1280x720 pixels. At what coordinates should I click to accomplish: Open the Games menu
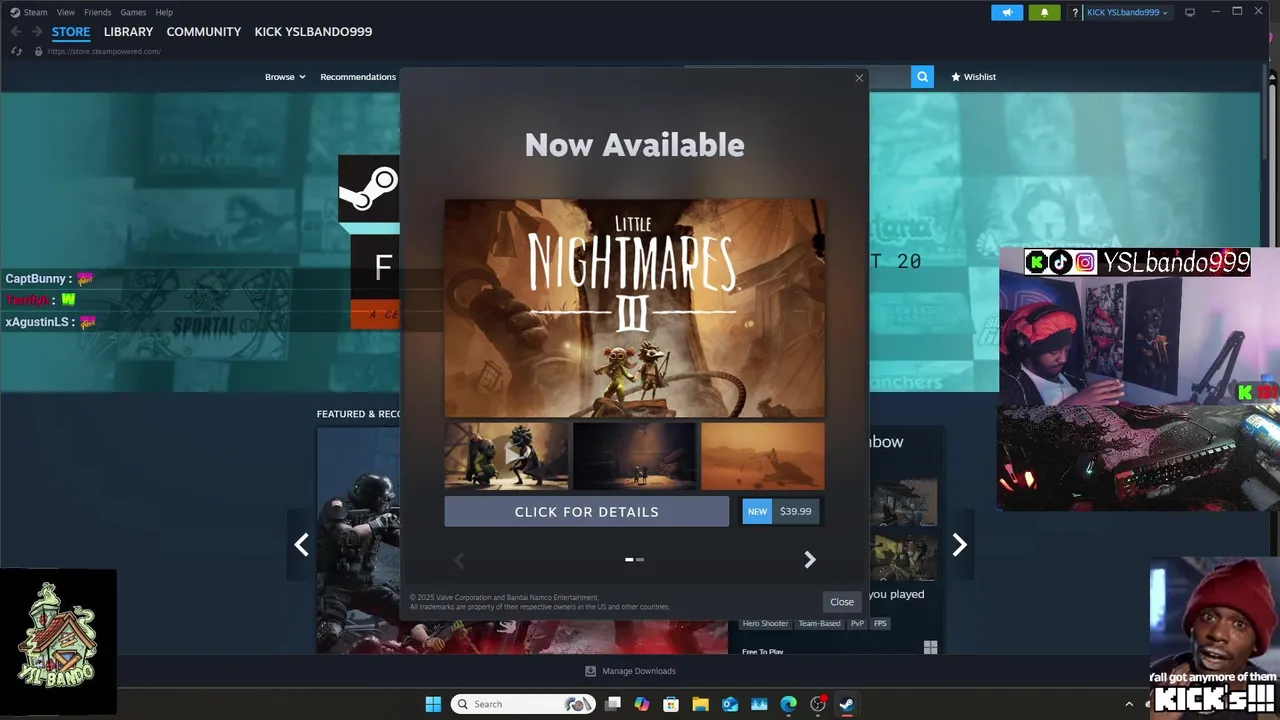pyautogui.click(x=133, y=12)
